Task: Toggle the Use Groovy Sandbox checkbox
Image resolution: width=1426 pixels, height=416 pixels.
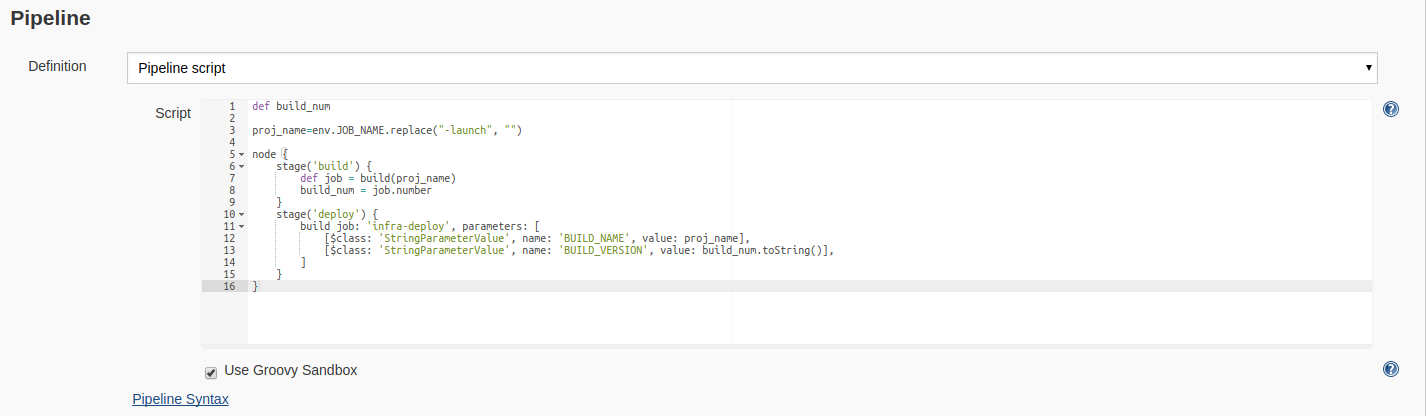Action: (x=211, y=372)
